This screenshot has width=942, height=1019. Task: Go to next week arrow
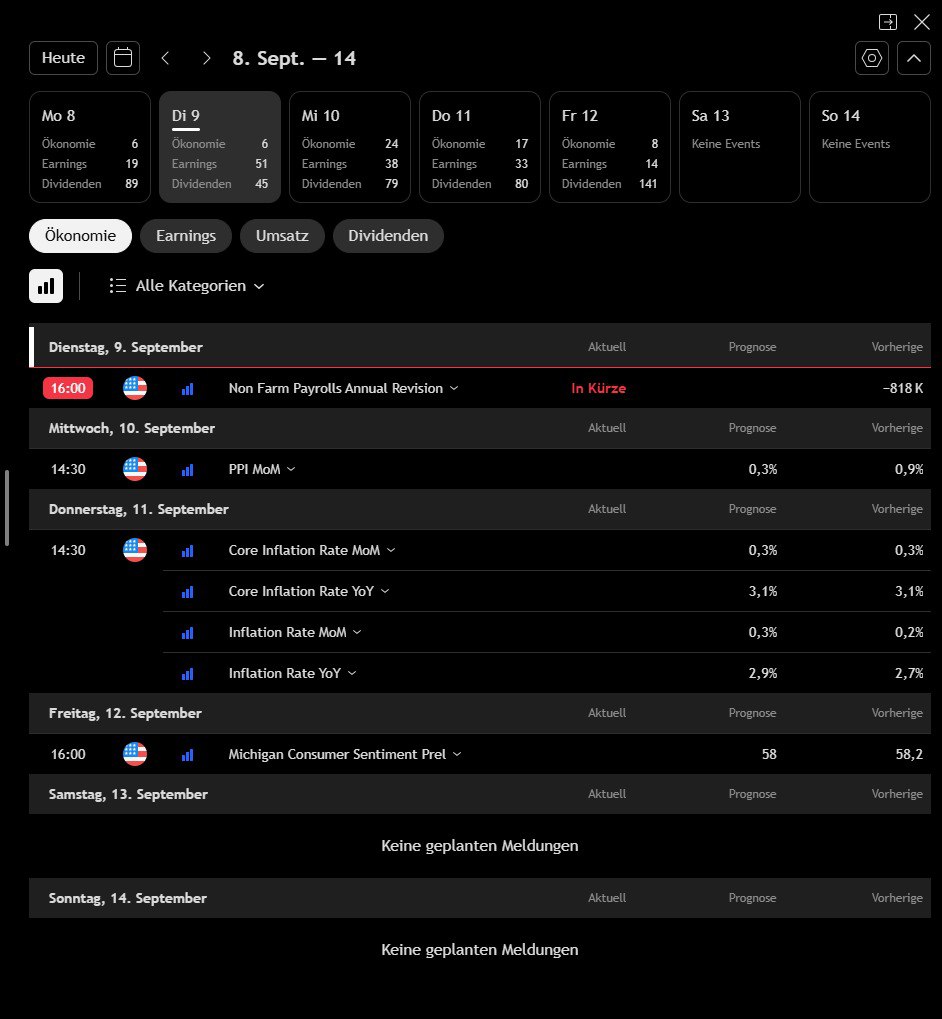(x=206, y=58)
